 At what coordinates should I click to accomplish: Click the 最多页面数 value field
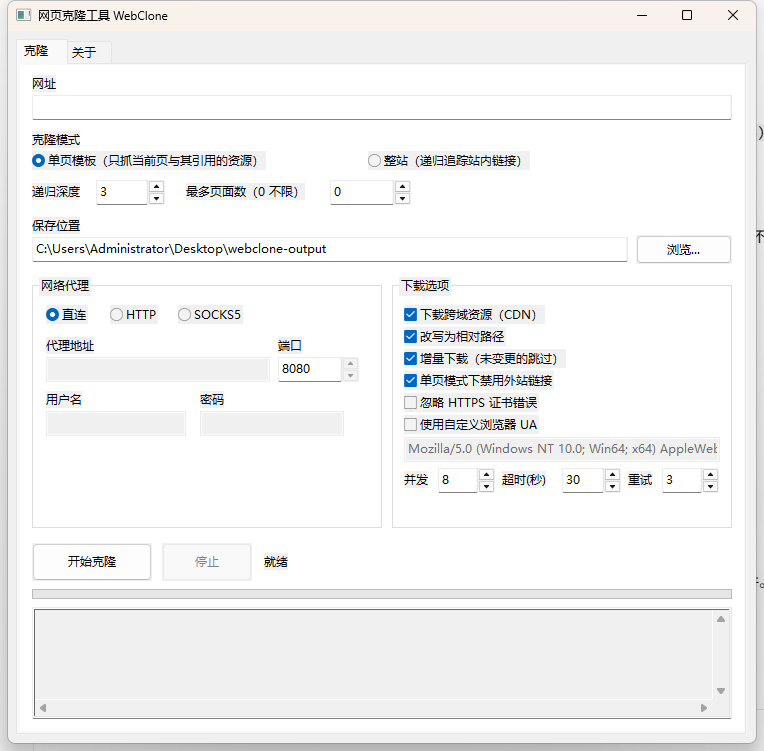click(362, 192)
